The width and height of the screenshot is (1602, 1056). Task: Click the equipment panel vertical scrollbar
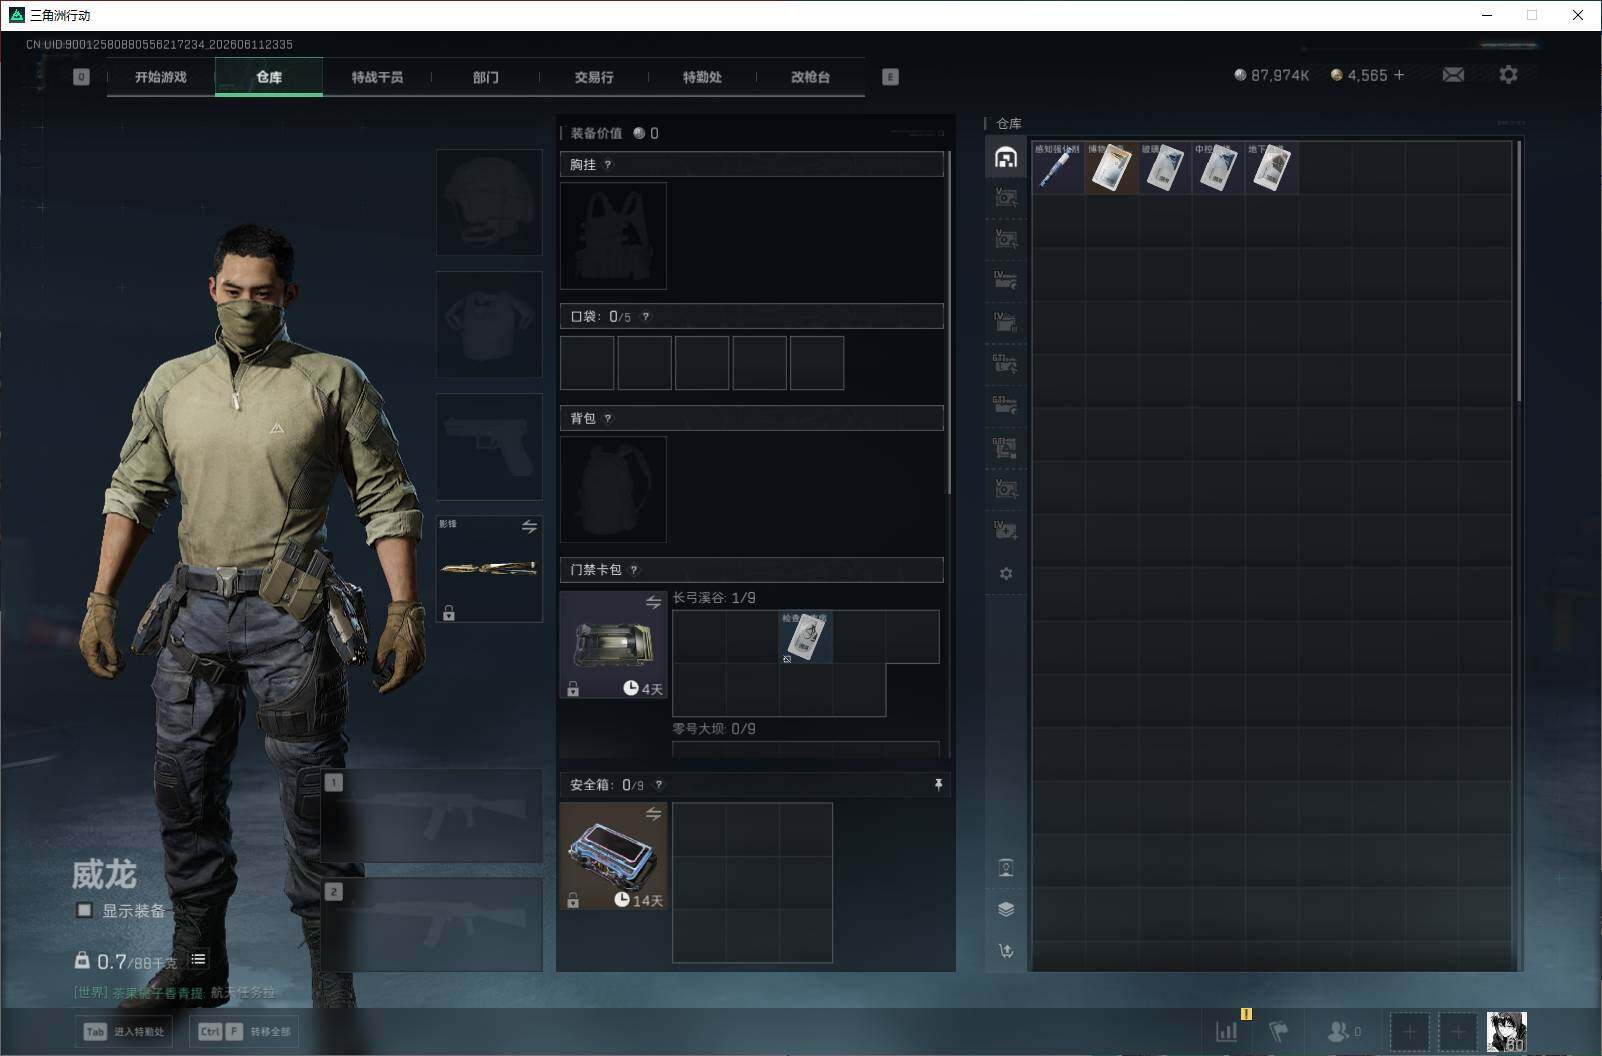pyautogui.click(x=948, y=323)
